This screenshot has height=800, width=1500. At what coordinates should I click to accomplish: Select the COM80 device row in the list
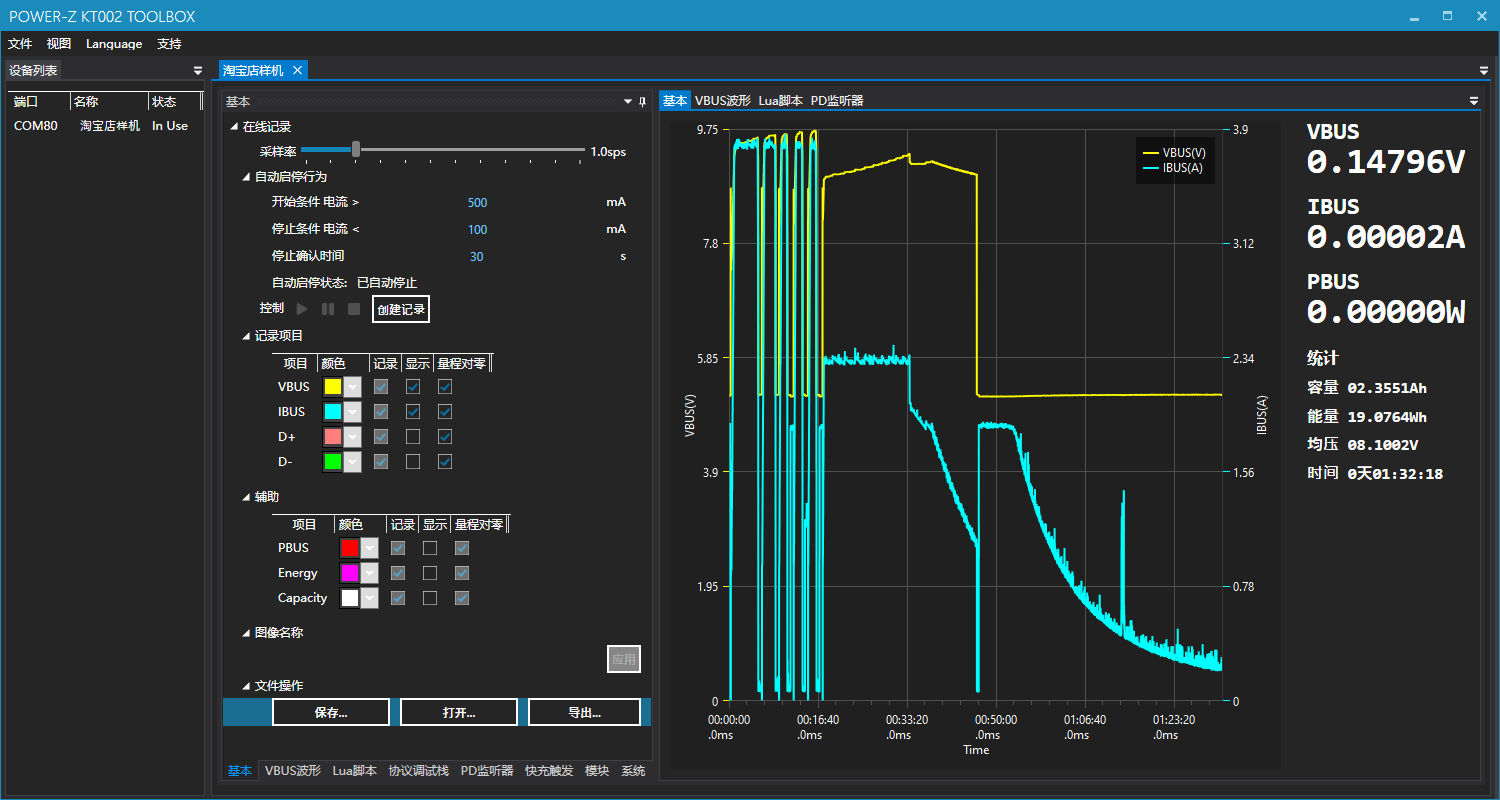pos(100,126)
